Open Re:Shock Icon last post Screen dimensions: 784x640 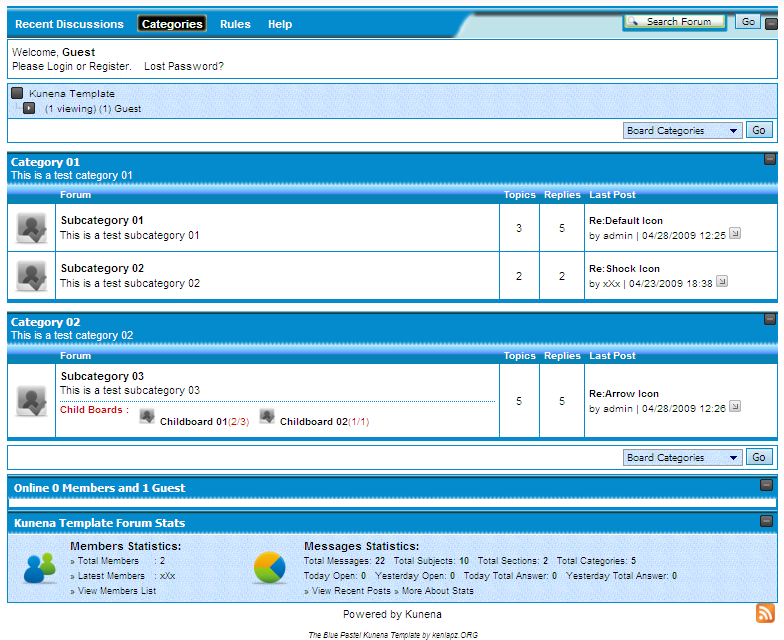pyautogui.click(x=624, y=268)
